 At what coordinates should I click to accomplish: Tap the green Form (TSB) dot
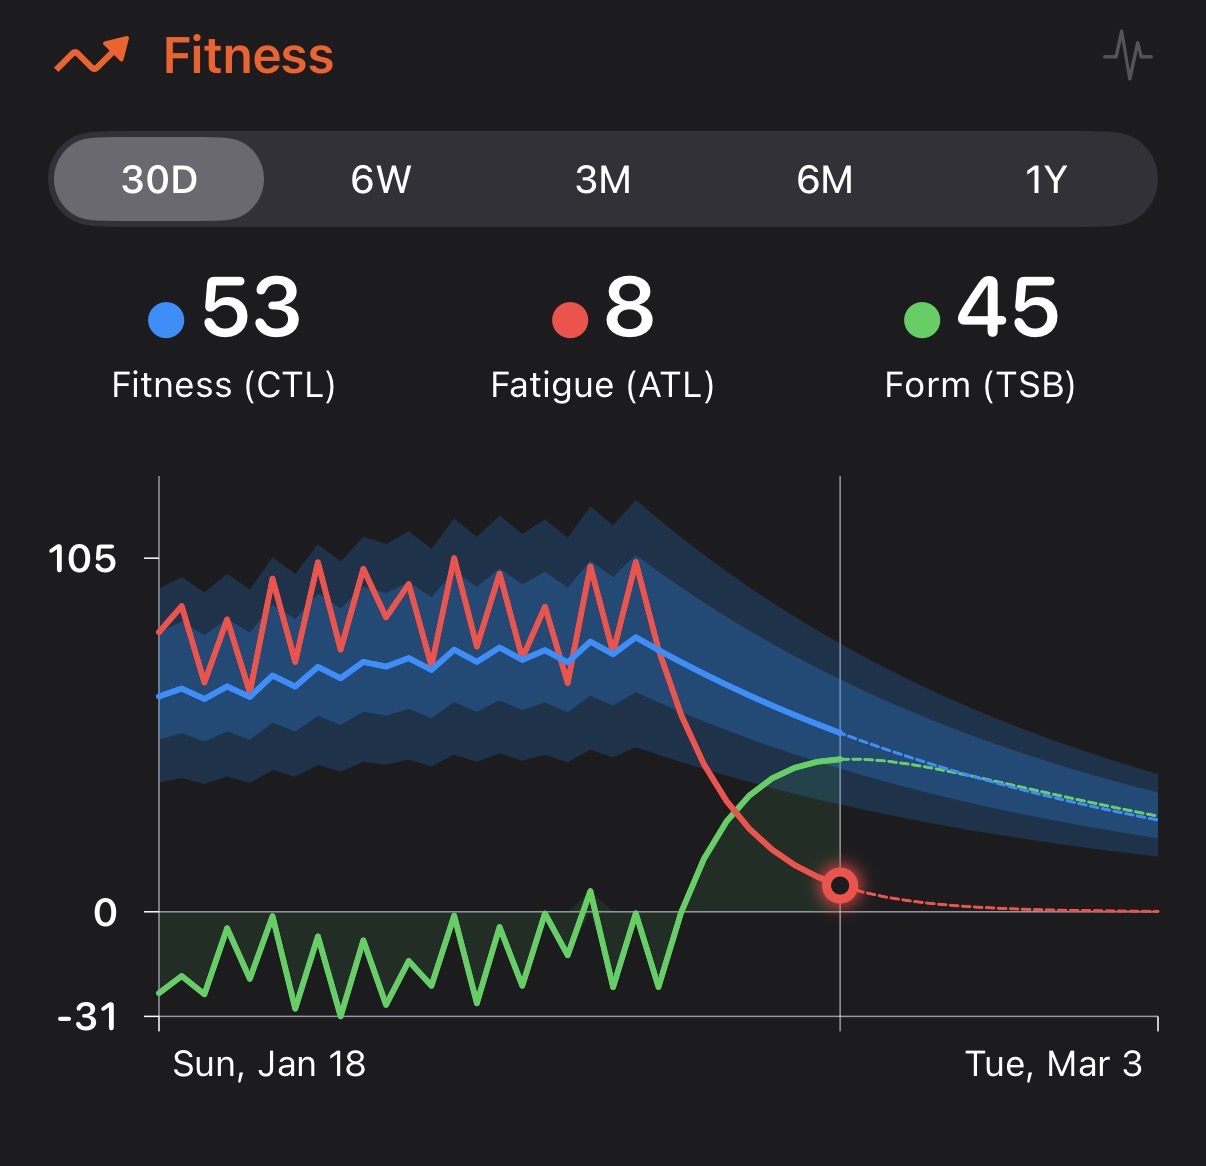click(921, 320)
